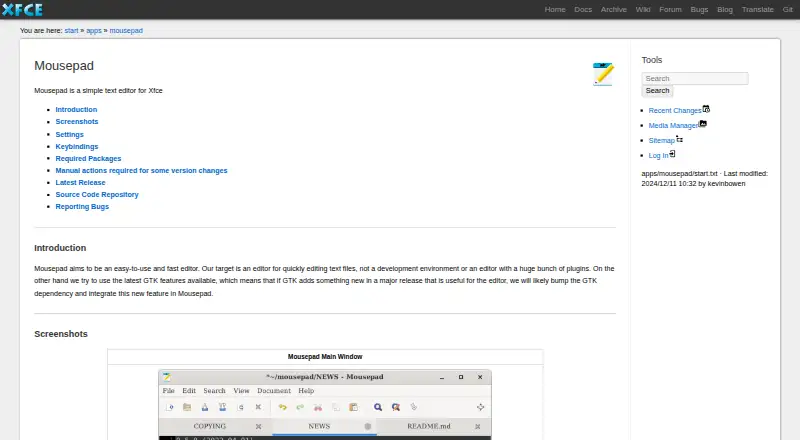Screen dimensions: 800x440
Task: Click the 'apps' breadcrumb link
Action: [x=94, y=31]
